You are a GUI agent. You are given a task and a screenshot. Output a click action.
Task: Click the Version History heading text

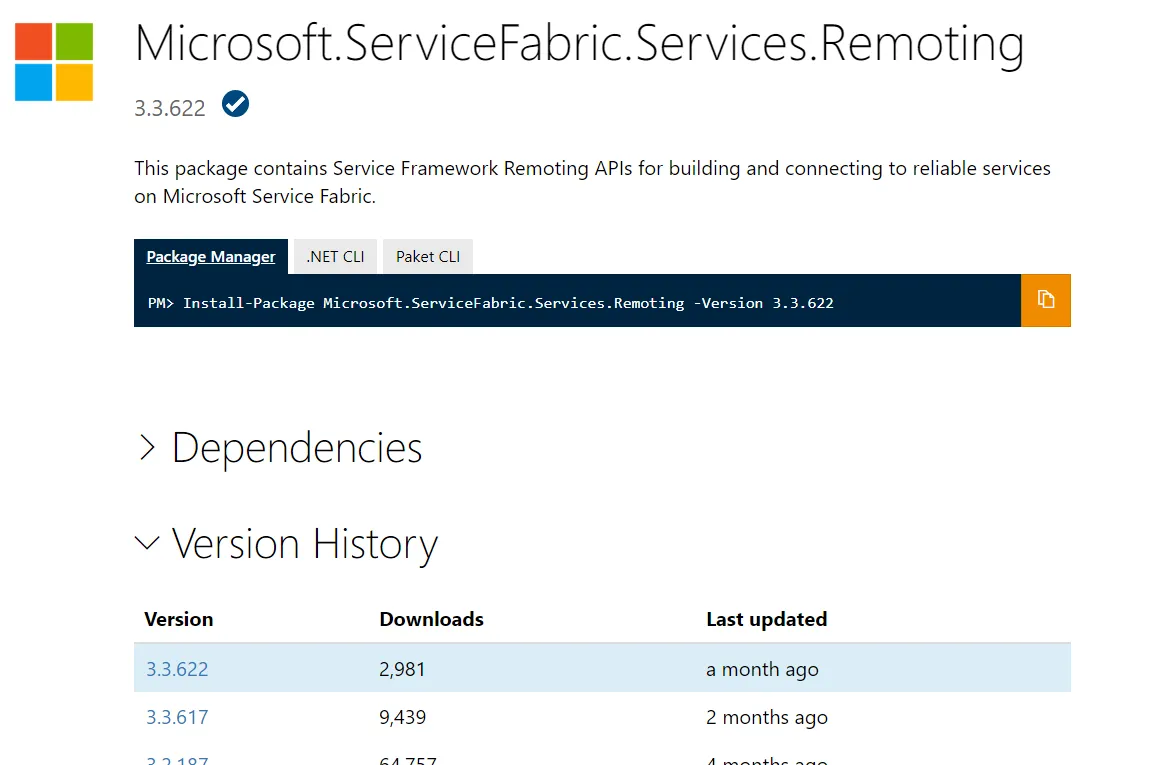click(x=305, y=543)
